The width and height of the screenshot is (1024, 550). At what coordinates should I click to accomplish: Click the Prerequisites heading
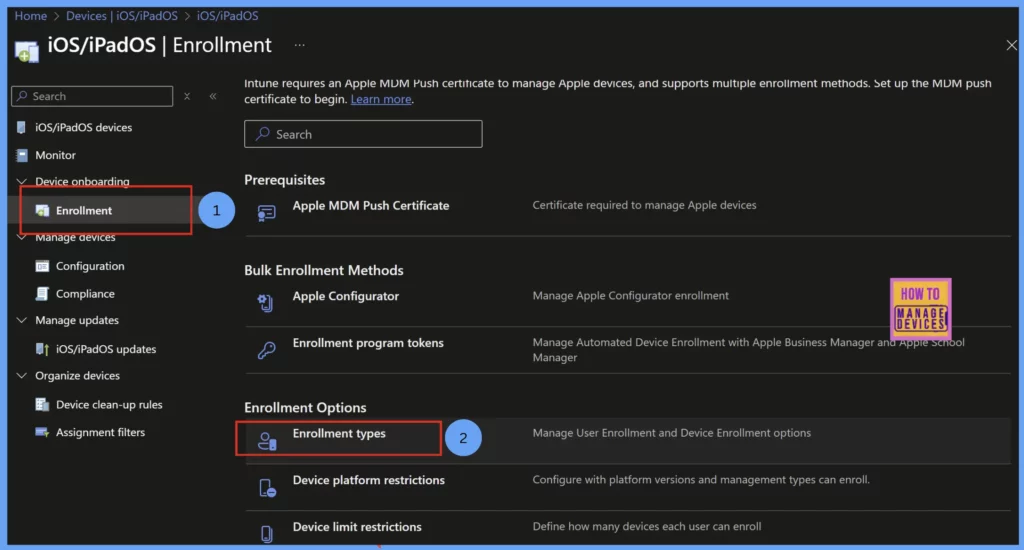[x=284, y=180]
